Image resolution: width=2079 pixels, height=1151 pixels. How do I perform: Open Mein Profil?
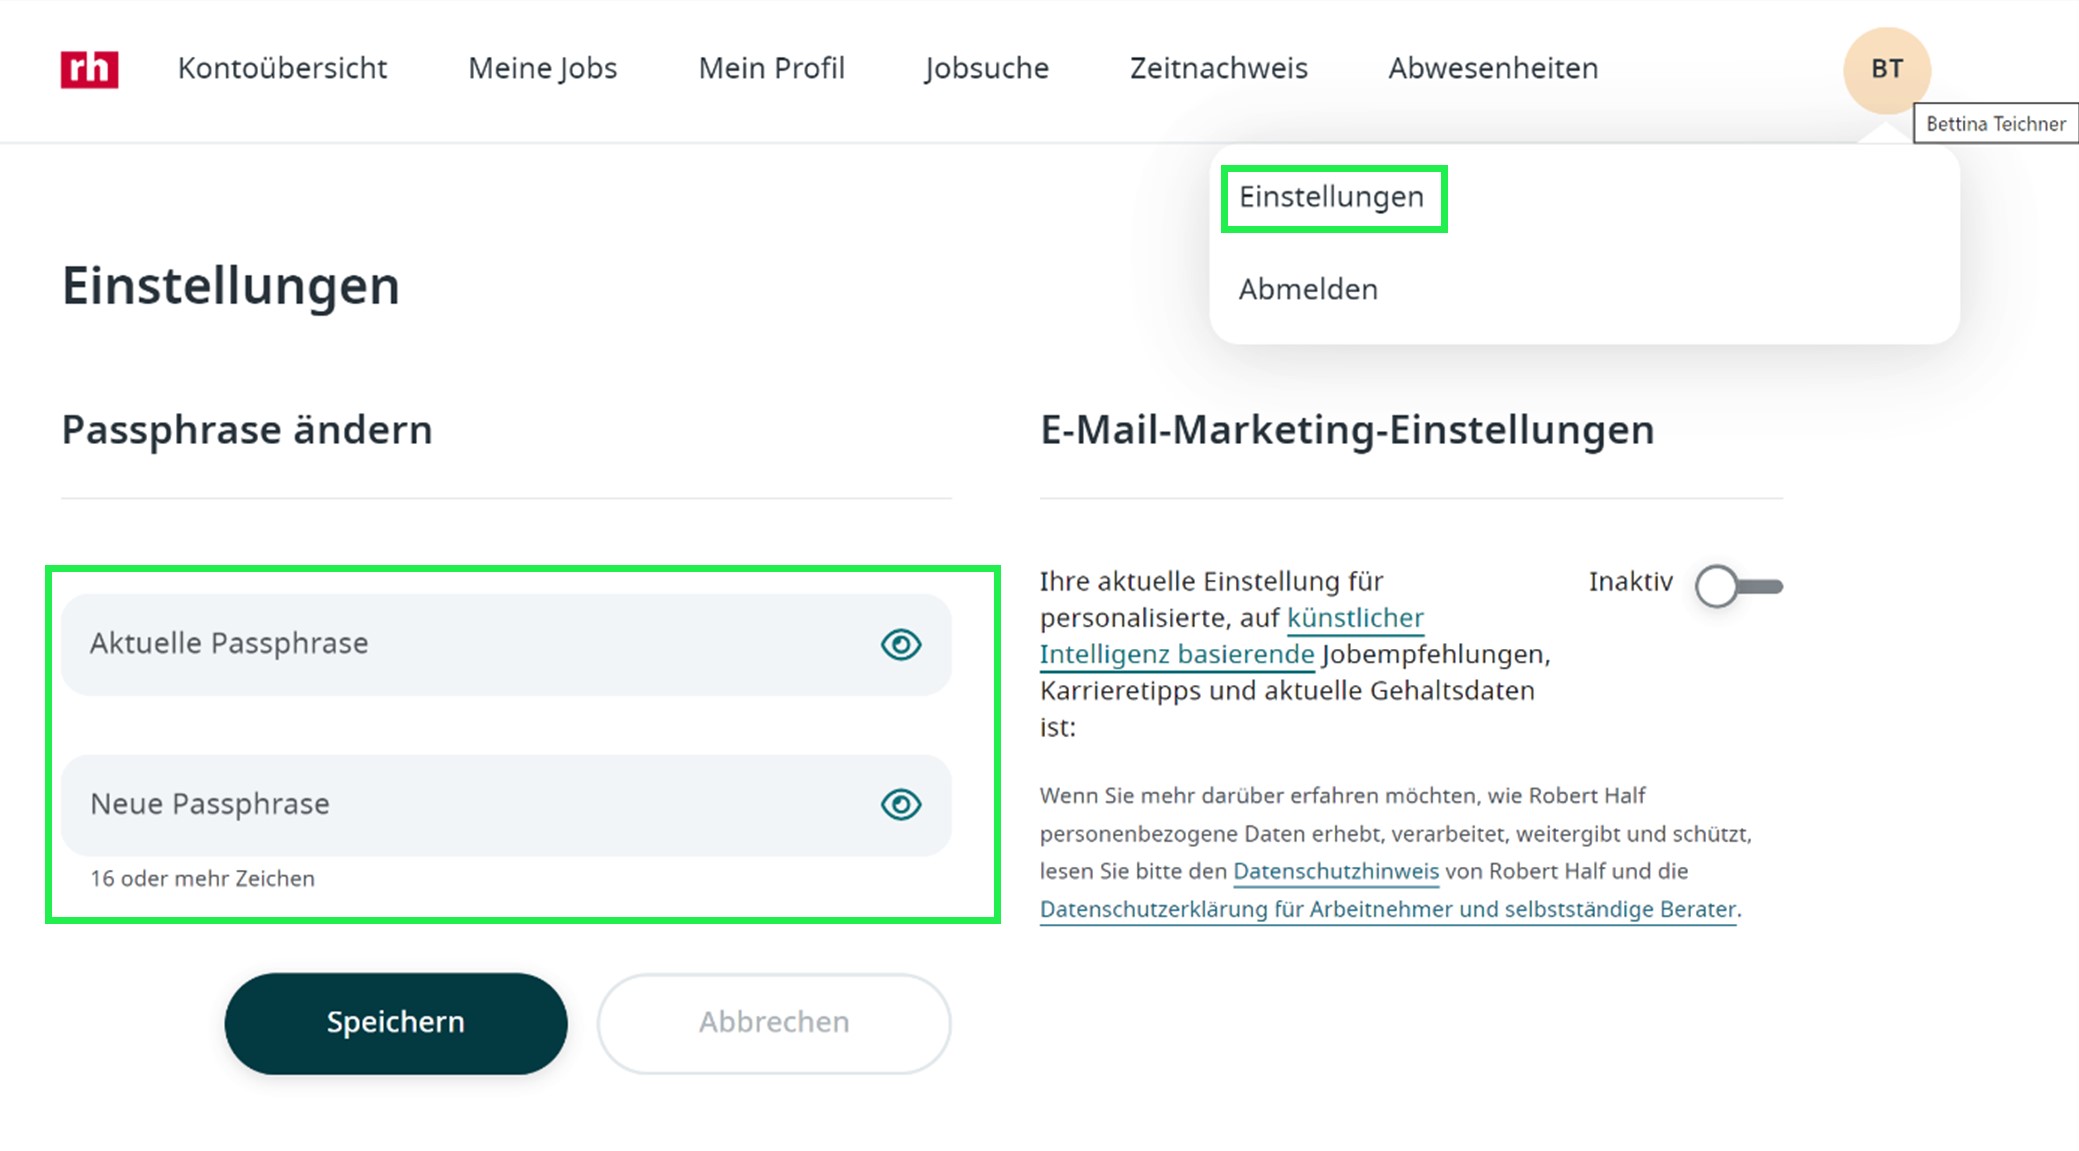pos(771,68)
